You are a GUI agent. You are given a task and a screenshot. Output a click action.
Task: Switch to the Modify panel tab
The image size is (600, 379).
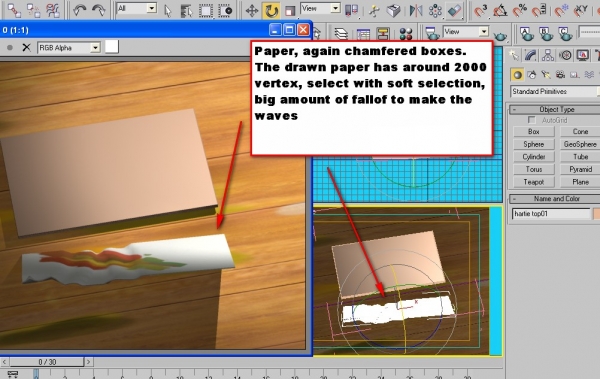[530, 56]
